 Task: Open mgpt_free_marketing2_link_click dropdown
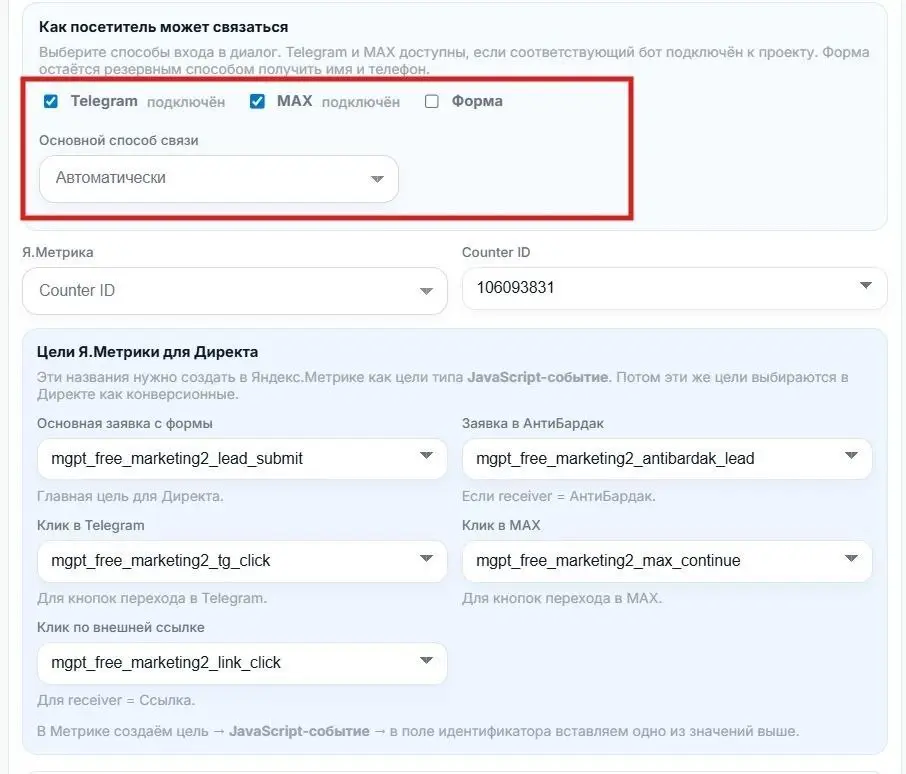242,663
